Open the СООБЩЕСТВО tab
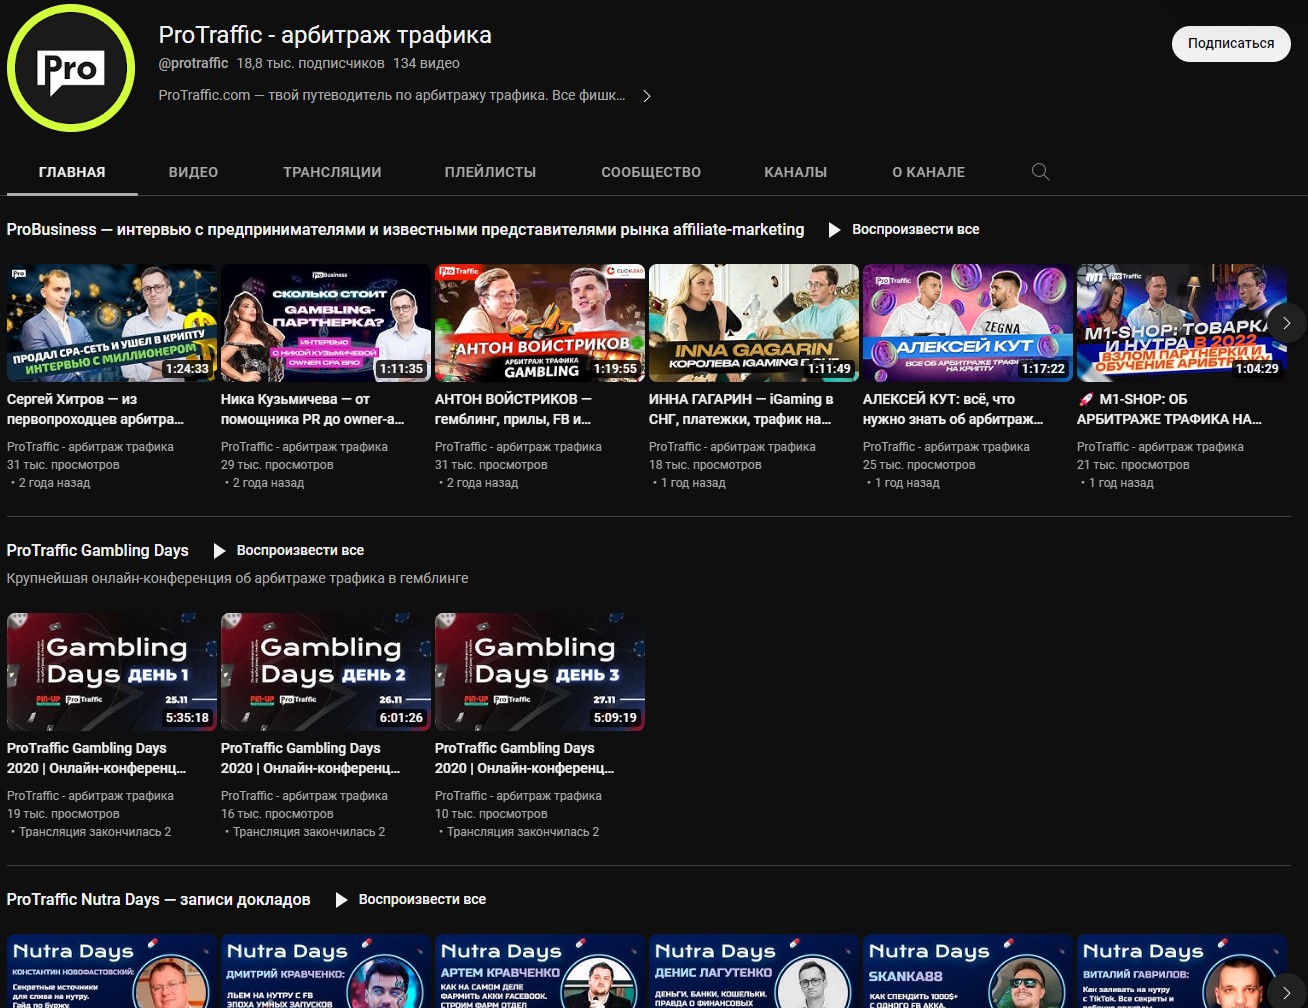Viewport: 1308px width, 1008px height. 651,172
